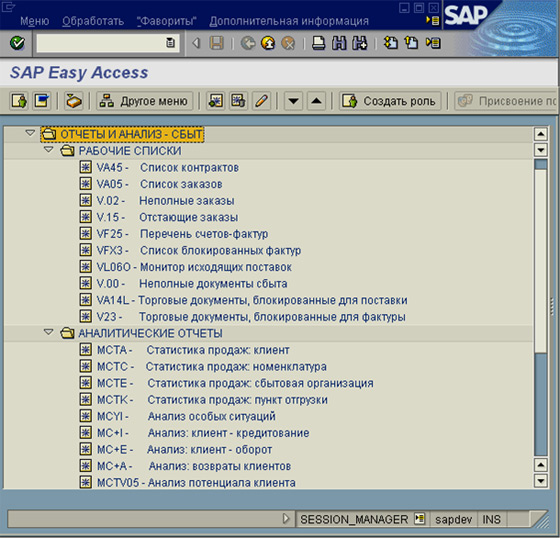Click the Создать роль button
560x538 pixels.
tap(390, 101)
